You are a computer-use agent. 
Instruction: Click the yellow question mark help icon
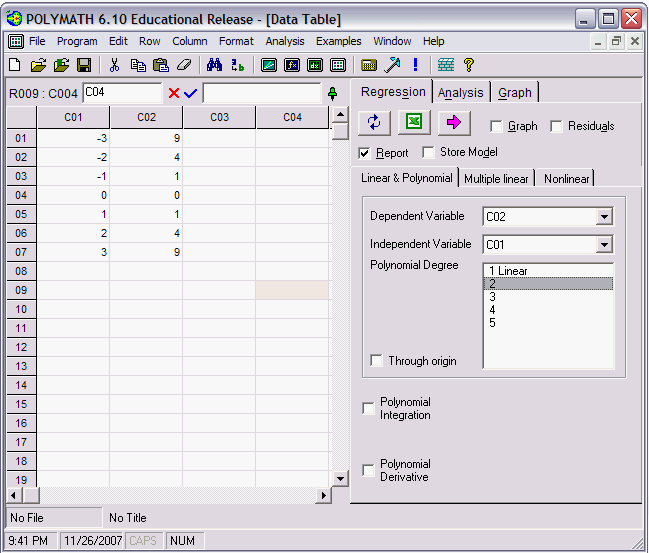tap(468, 65)
